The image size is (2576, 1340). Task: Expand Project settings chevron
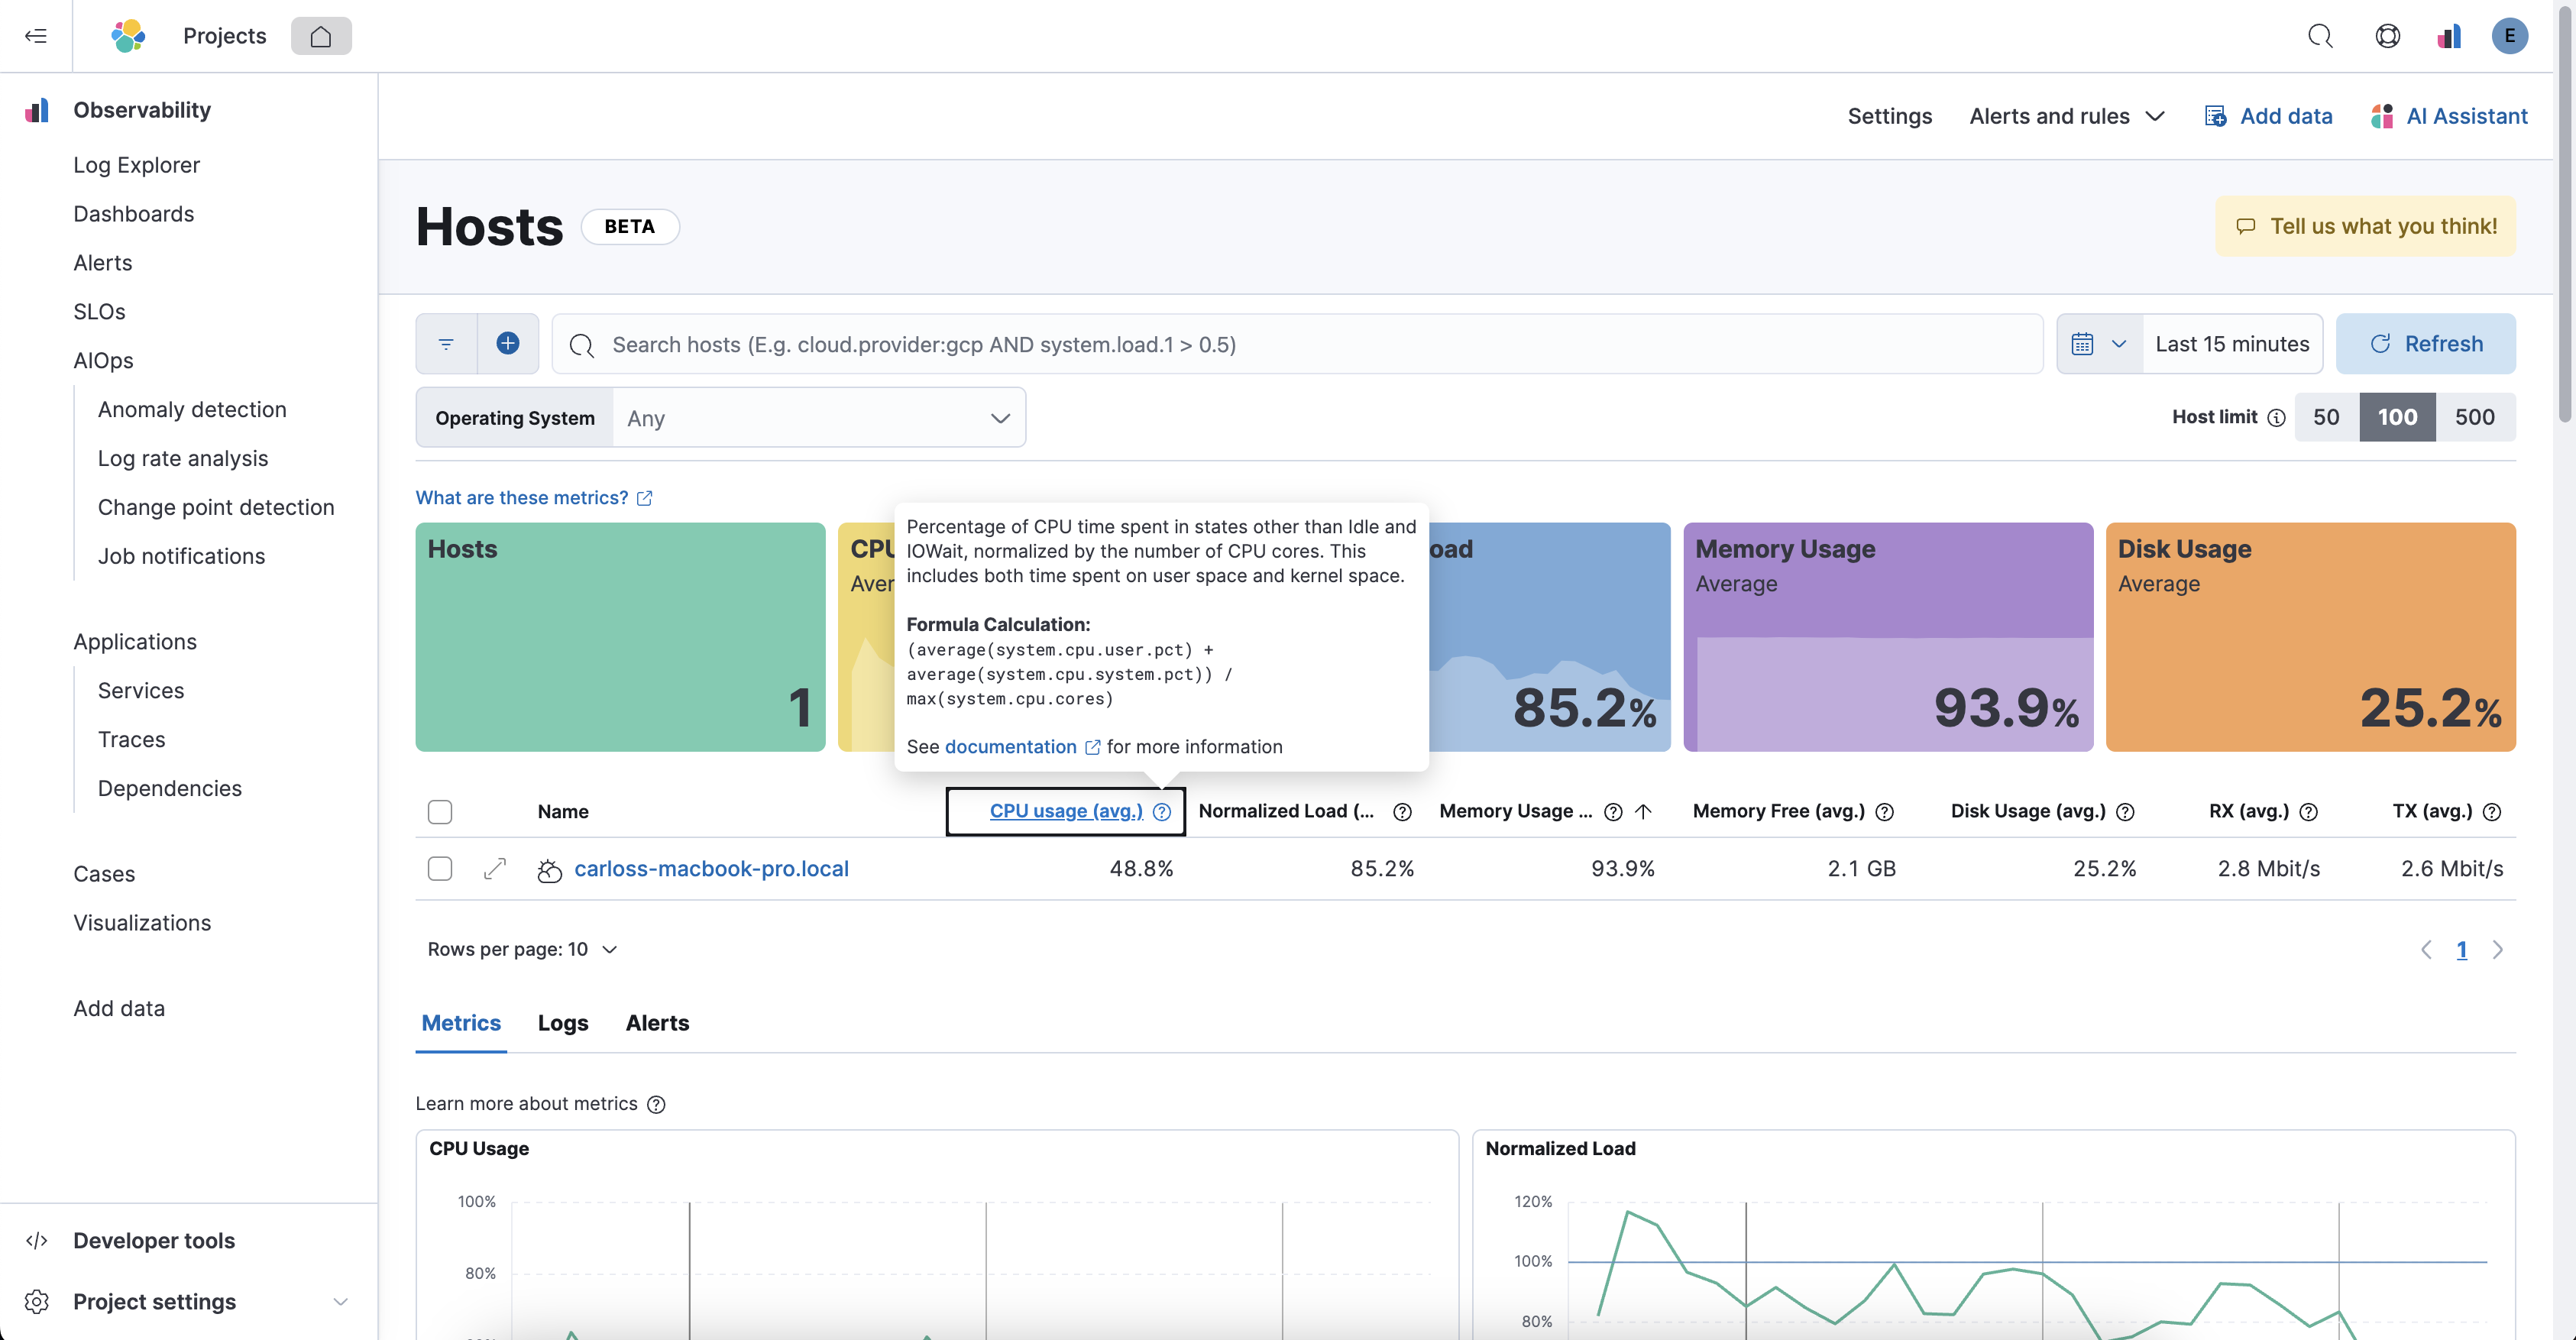click(x=340, y=1302)
